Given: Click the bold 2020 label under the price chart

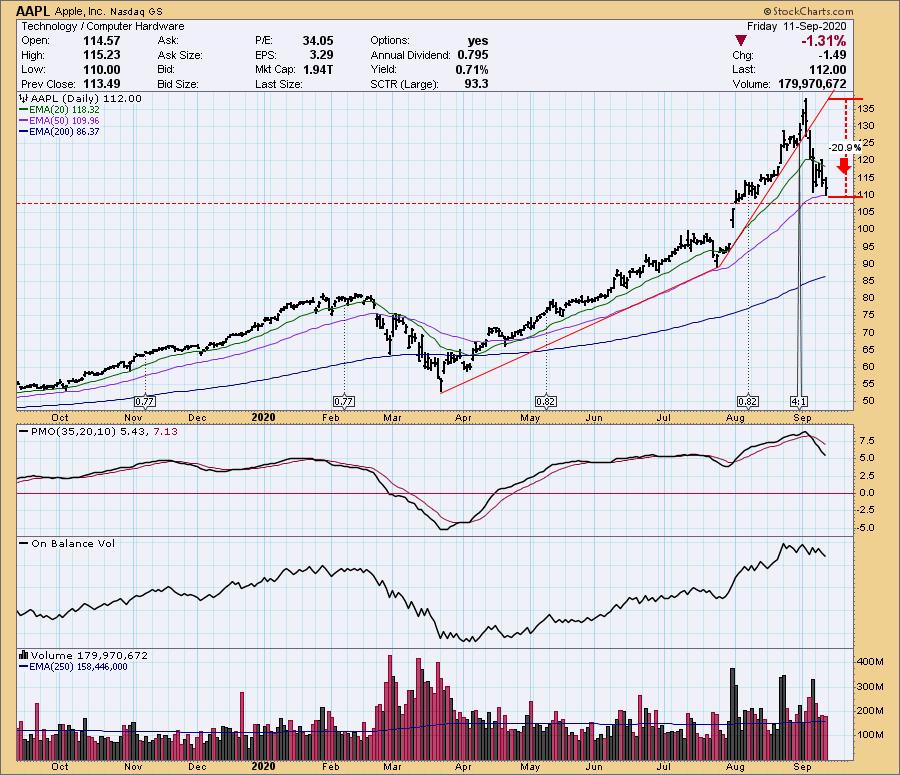Looking at the screenshot, I should tap(263, 417).
